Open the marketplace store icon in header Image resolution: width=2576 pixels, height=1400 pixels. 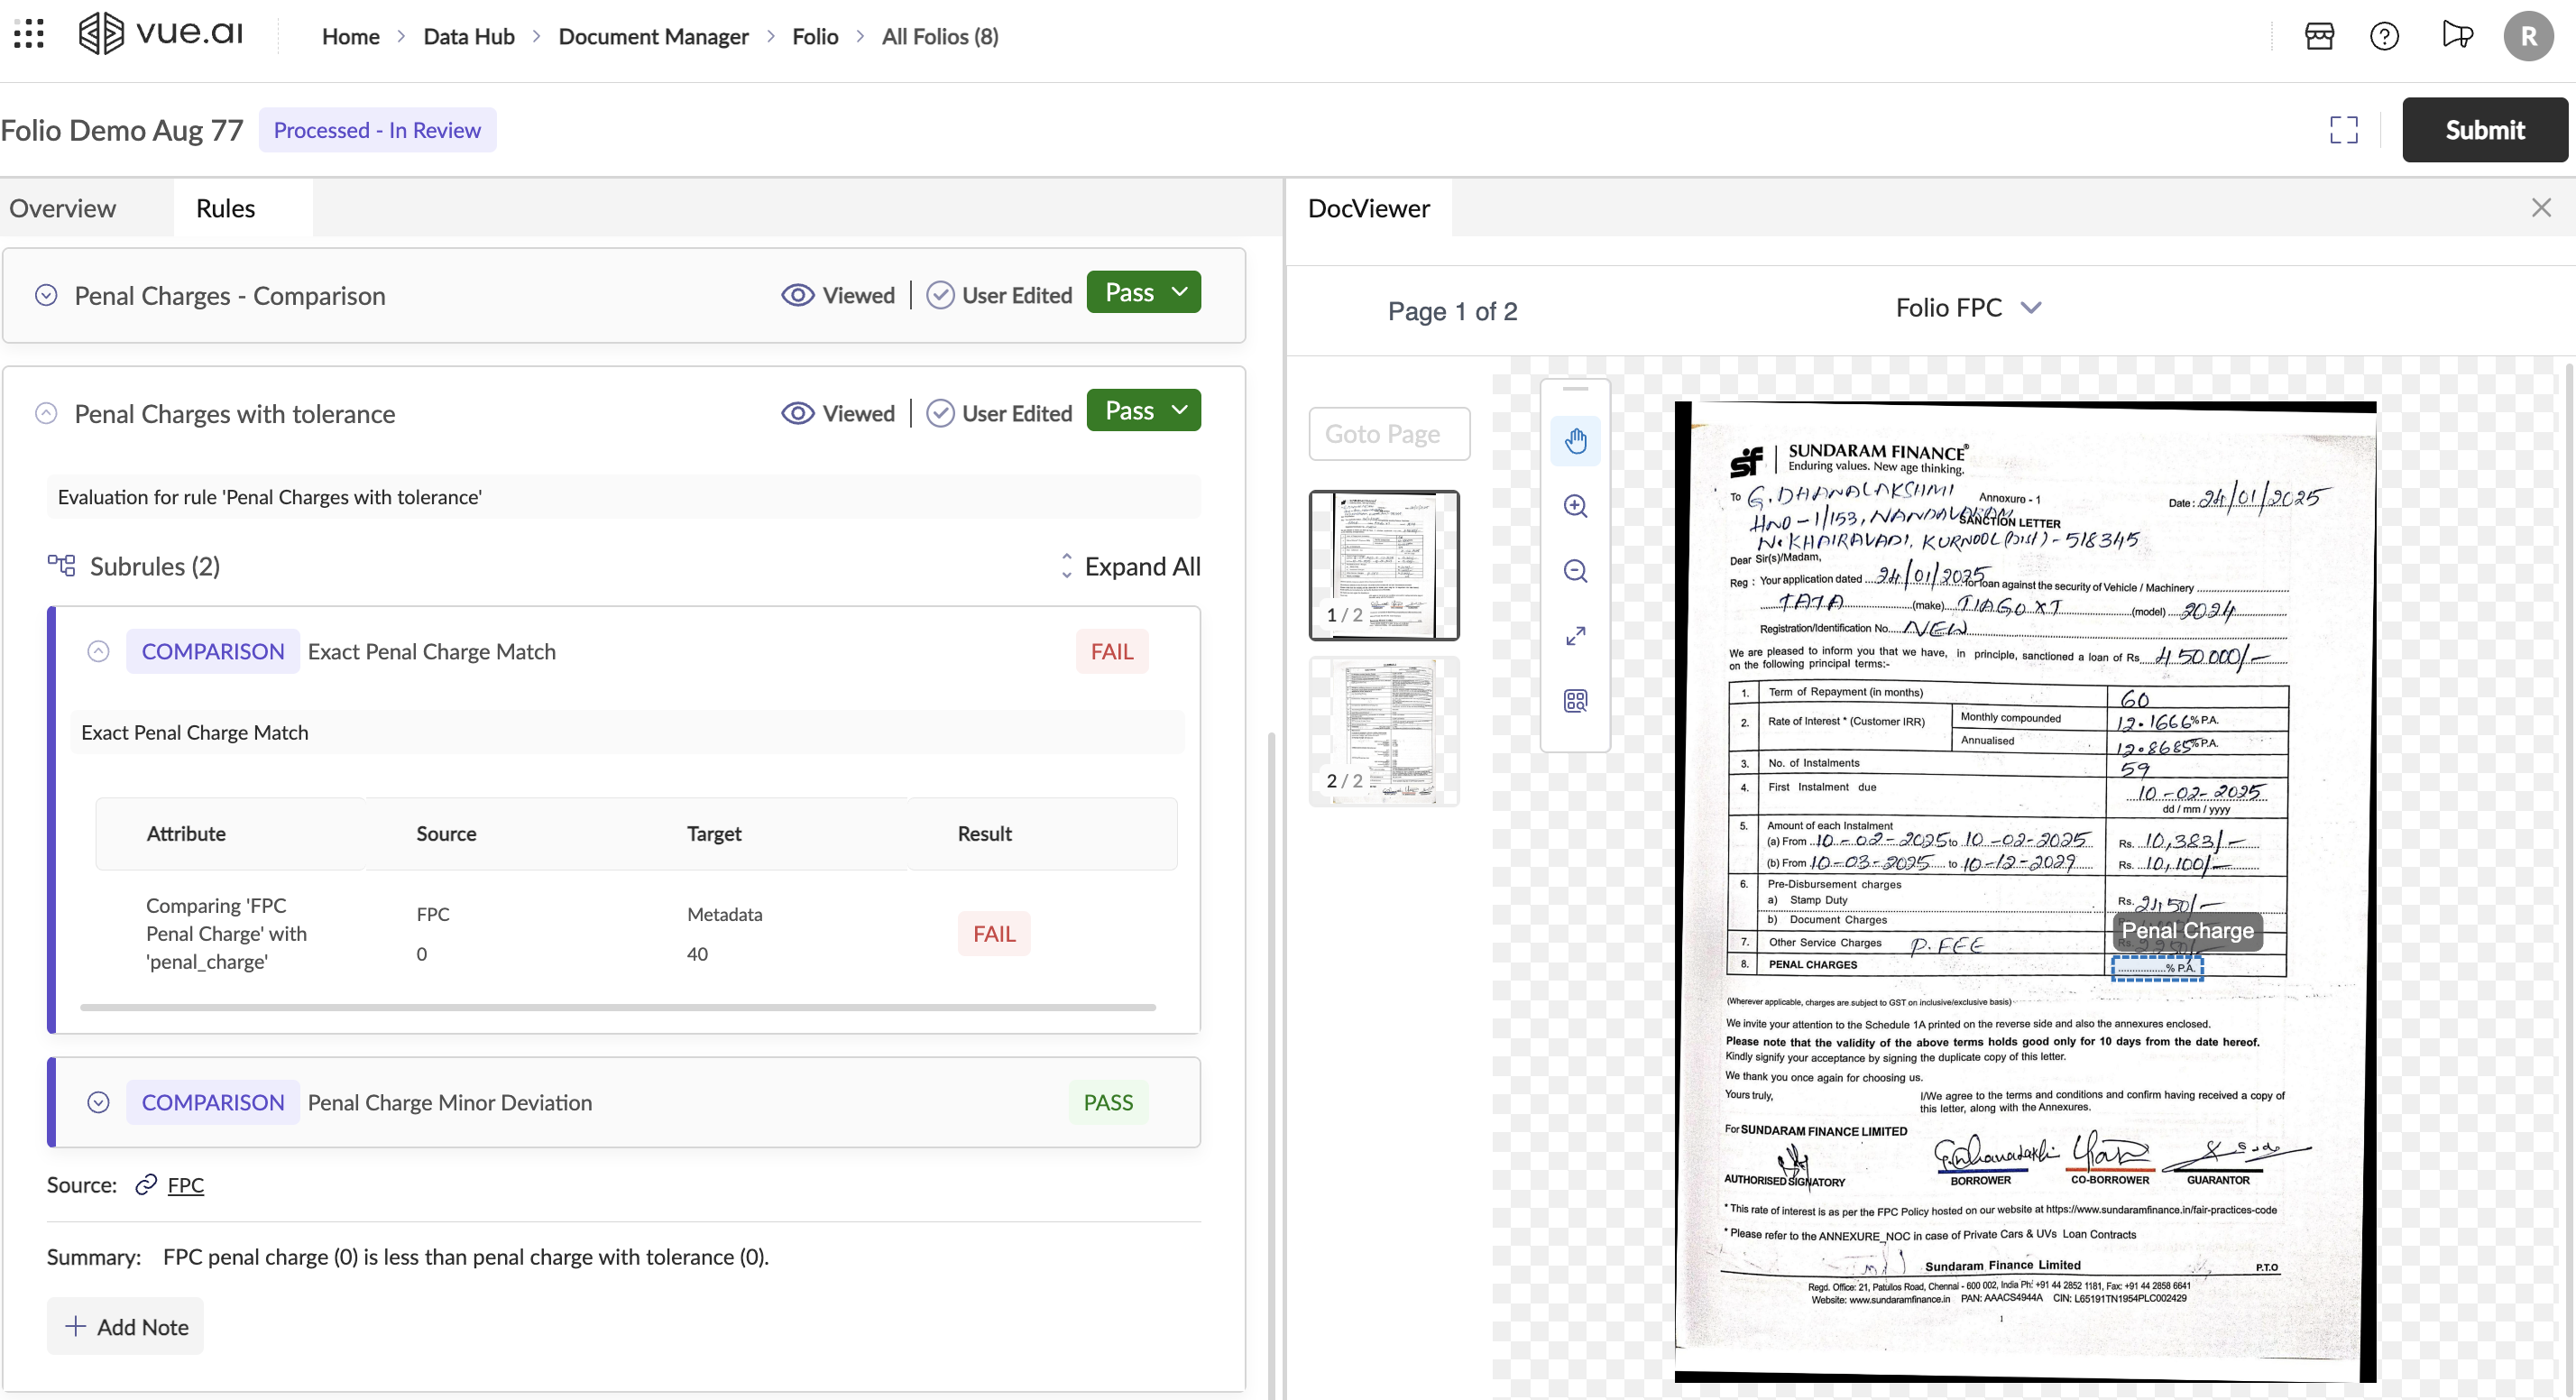pos(2319,37)
